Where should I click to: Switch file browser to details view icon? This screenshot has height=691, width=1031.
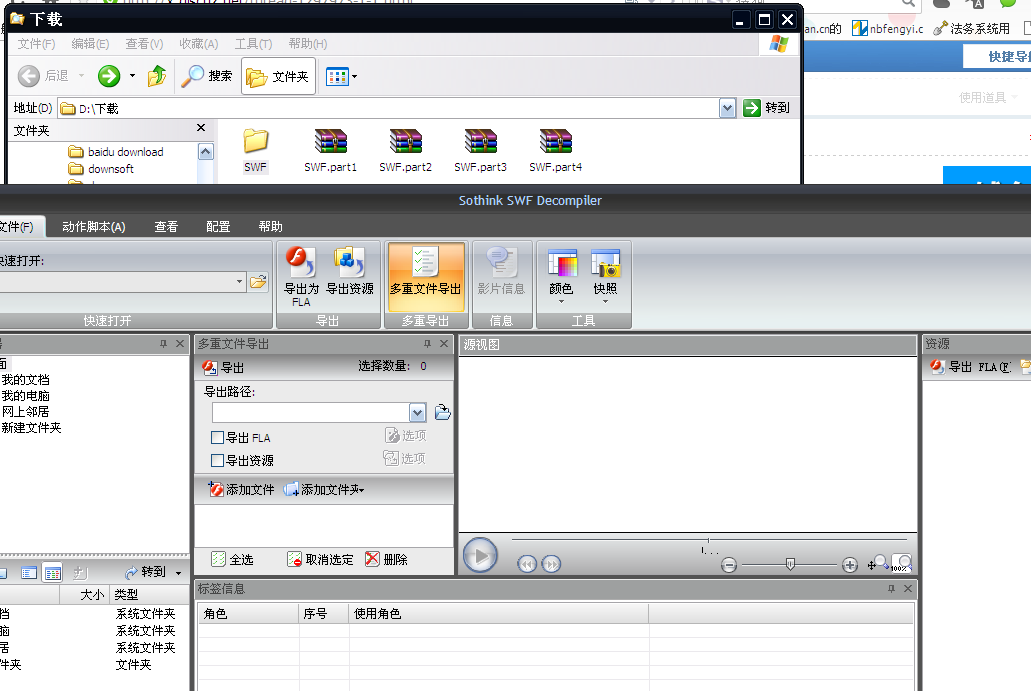(53, 573)
